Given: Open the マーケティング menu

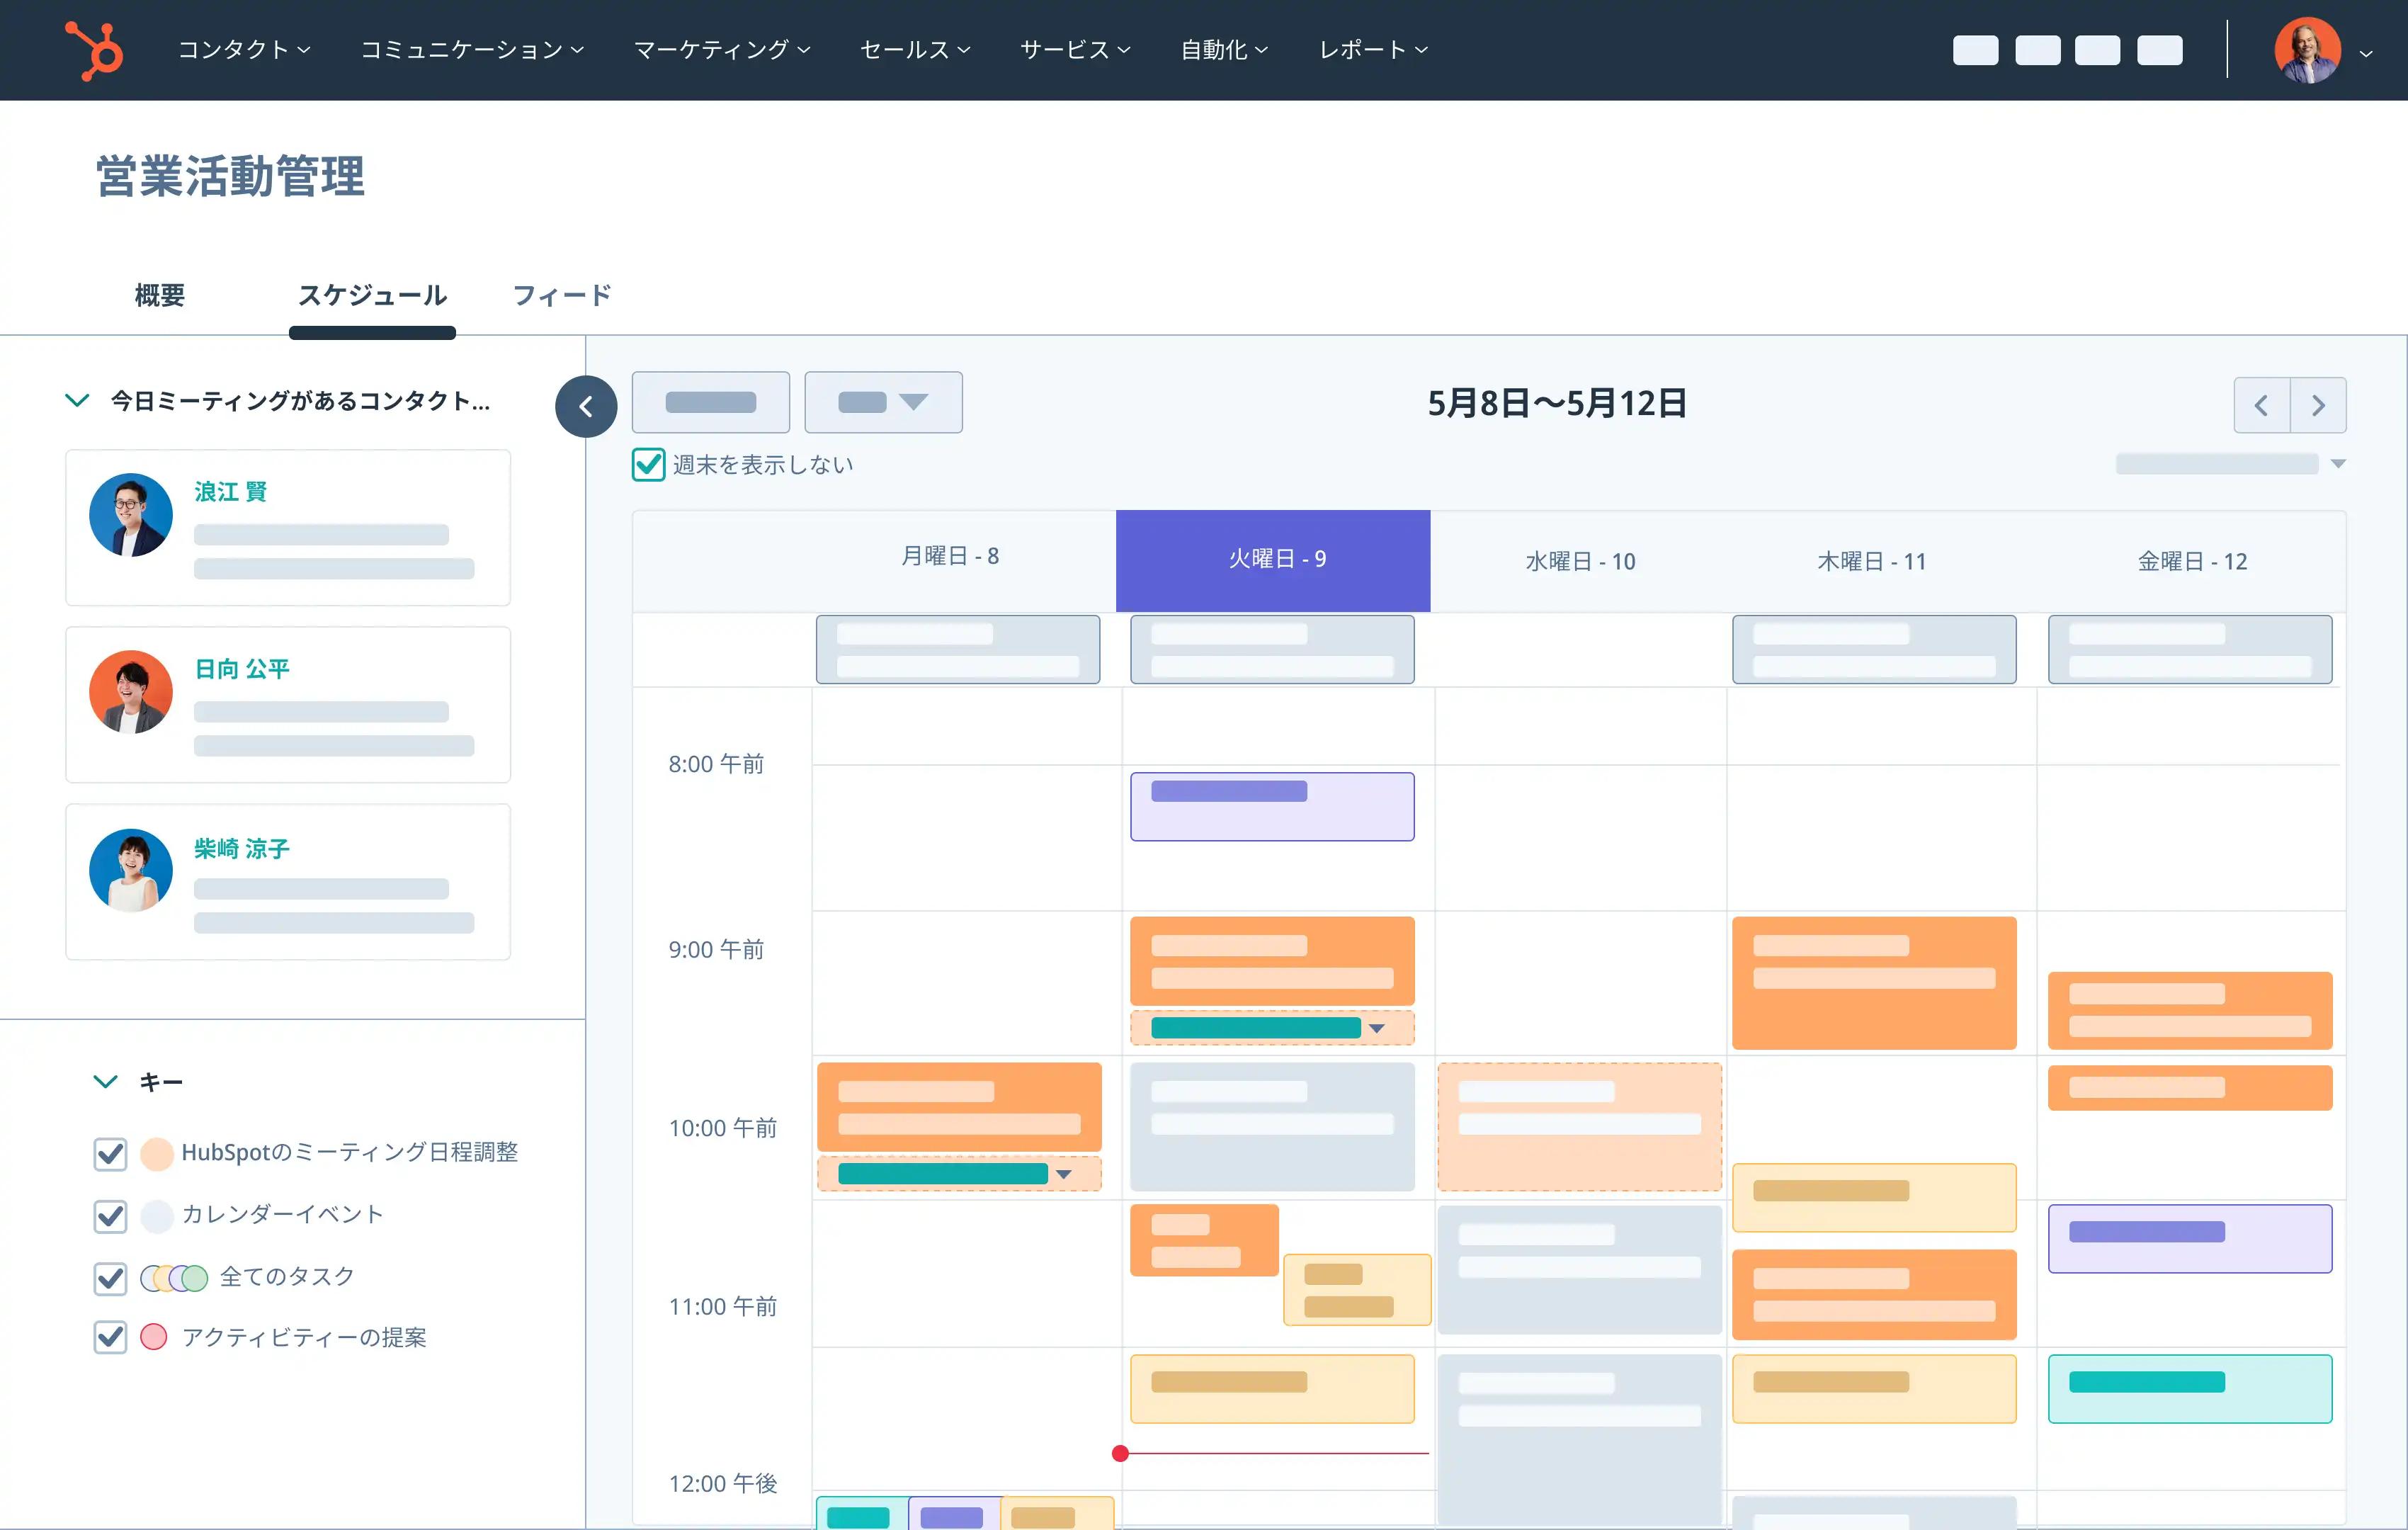Looking at the screenshot, I should (722, 49).
